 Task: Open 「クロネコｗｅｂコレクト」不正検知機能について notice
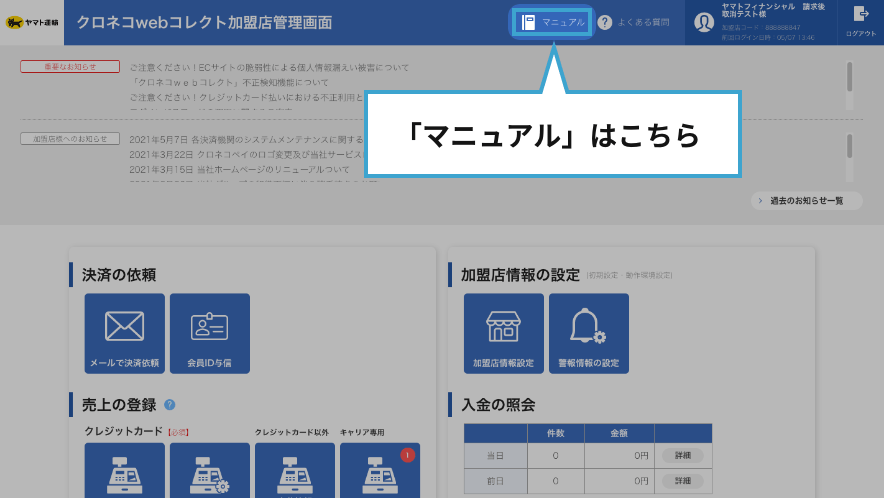[229, 82]
